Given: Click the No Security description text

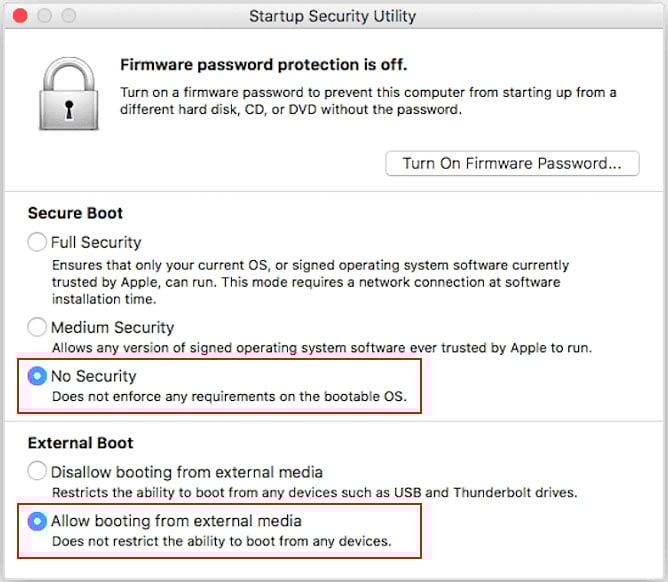Looking at the screenshot, I should [x=230, y=397].
